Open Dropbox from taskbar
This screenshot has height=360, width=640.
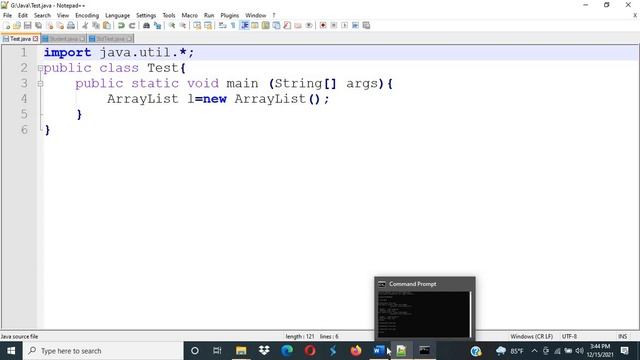[x=264, y=351]
